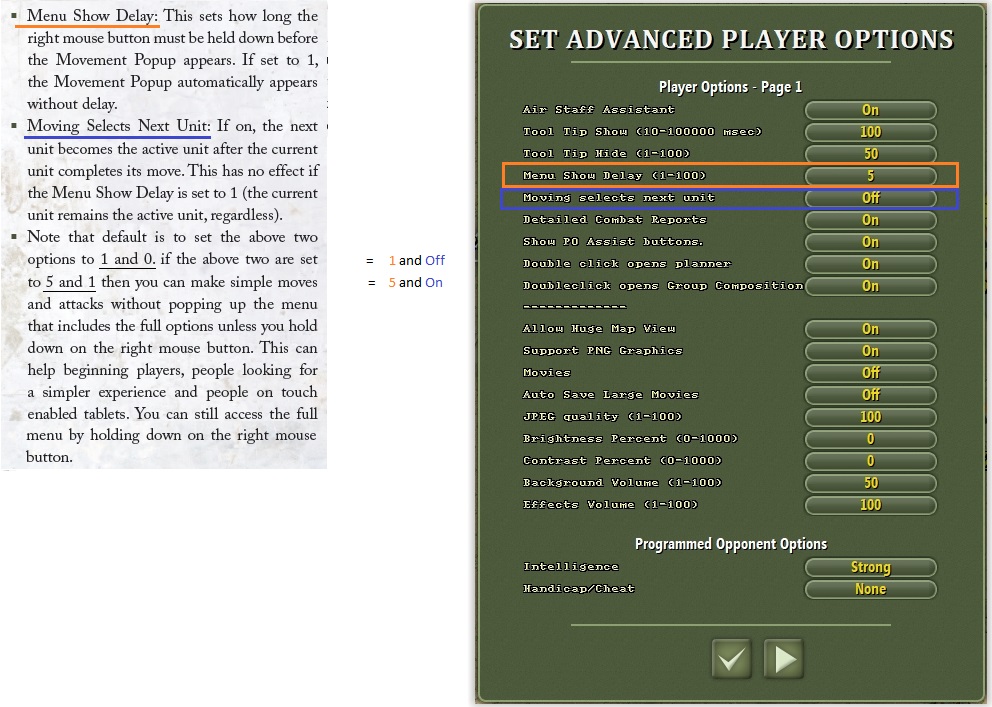This screenshot has width=992, height=707.
Task: Click the '5 and On' annotation text
Action: (x=415, y=283)
